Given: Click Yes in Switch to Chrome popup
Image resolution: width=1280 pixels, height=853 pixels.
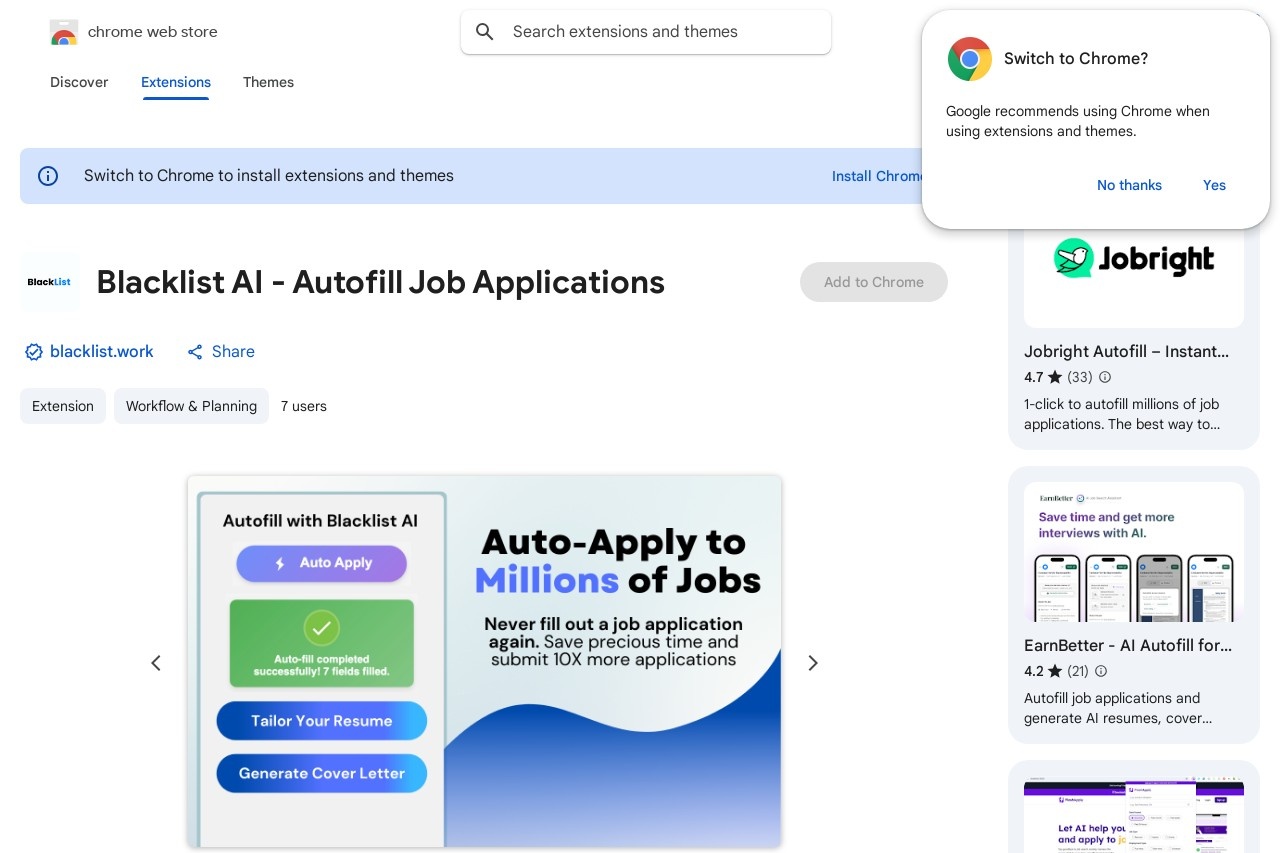Looking at the screenshot, I should point(1214,185).
